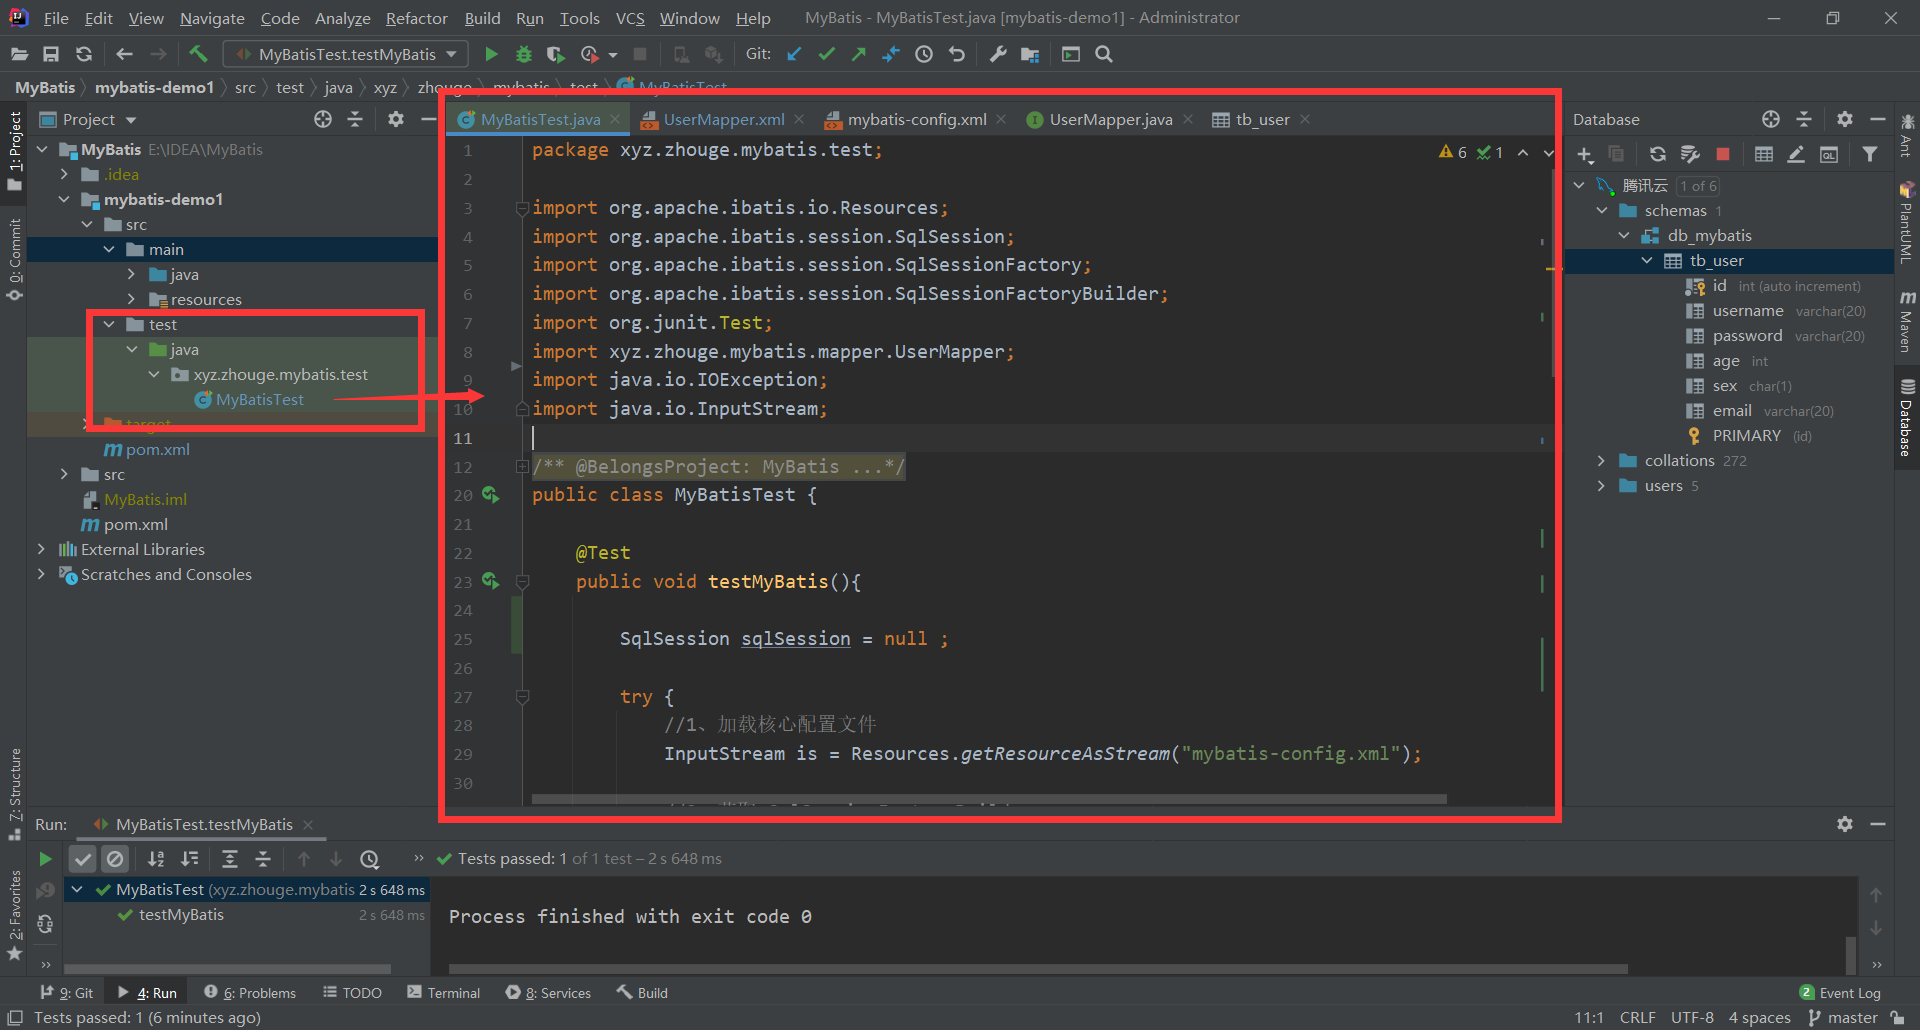Open the Project panel gear options
1920x1030 pixels.
tap(396, 119)
